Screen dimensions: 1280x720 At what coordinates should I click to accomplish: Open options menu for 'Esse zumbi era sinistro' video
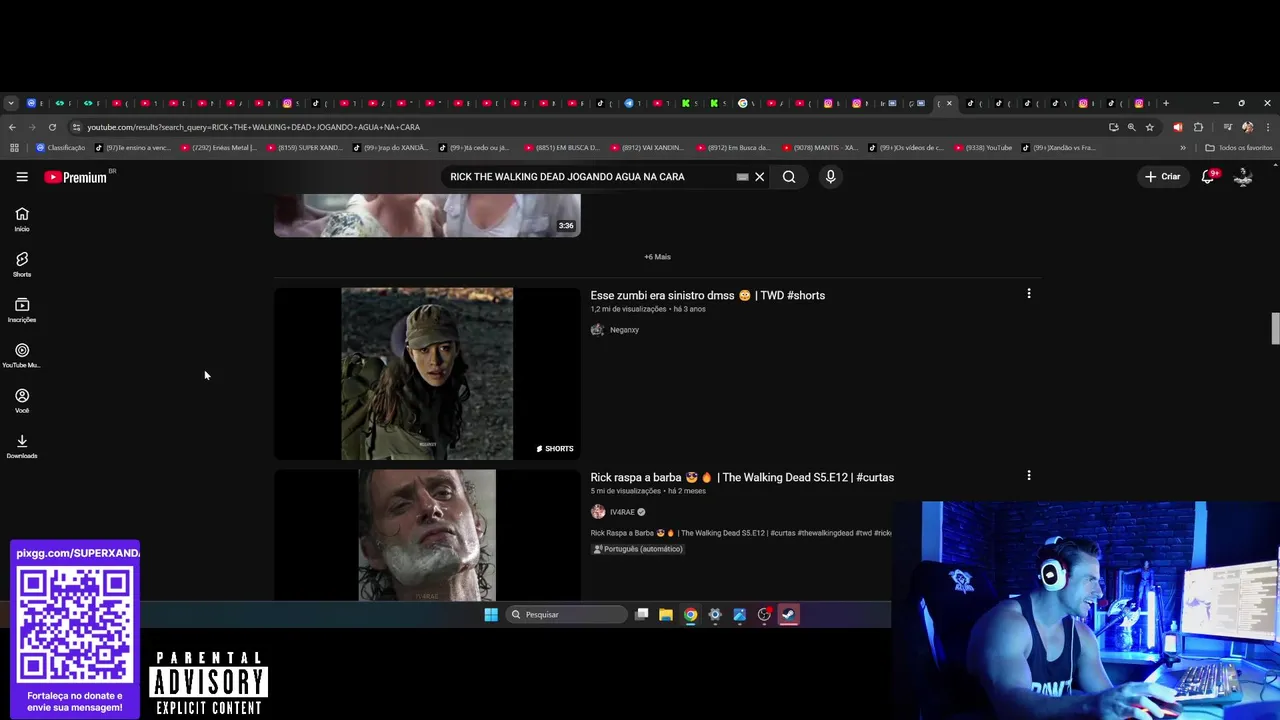coord(1028,294)
